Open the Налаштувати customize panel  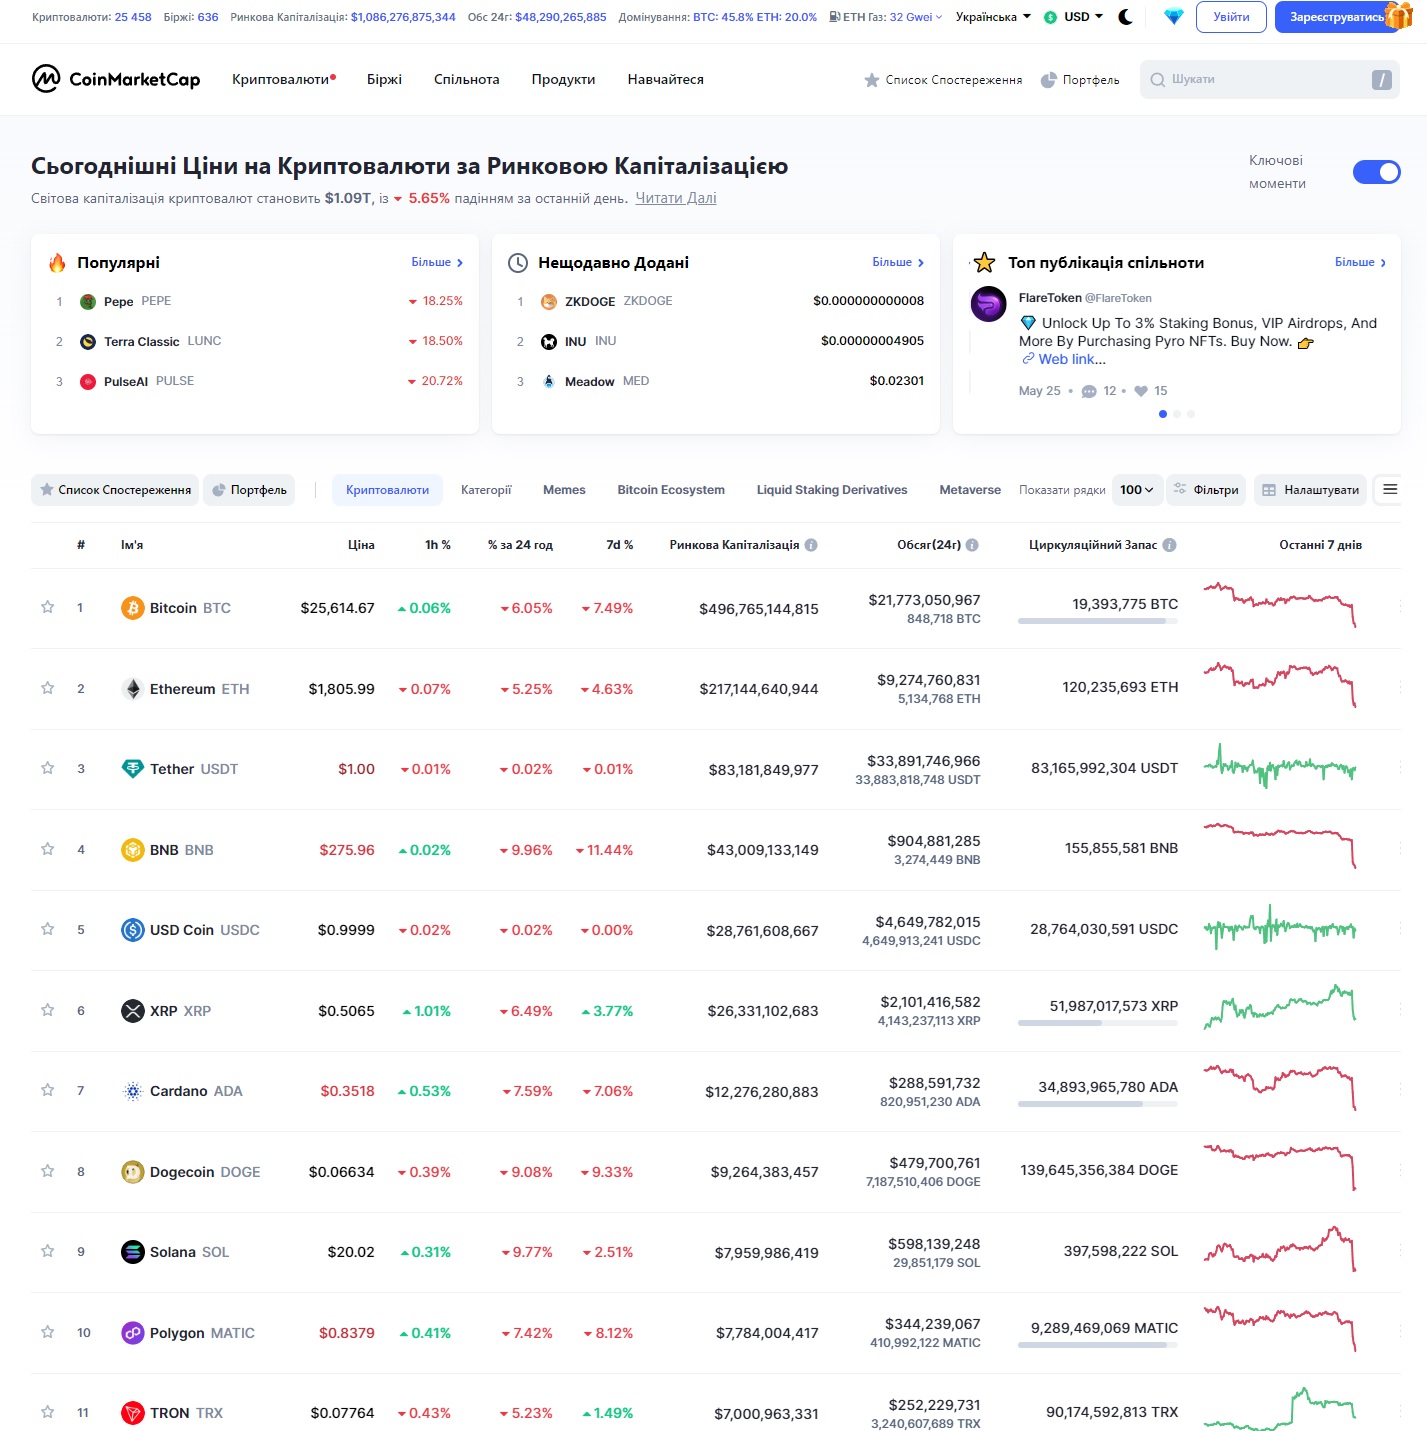pos(1311,490)
